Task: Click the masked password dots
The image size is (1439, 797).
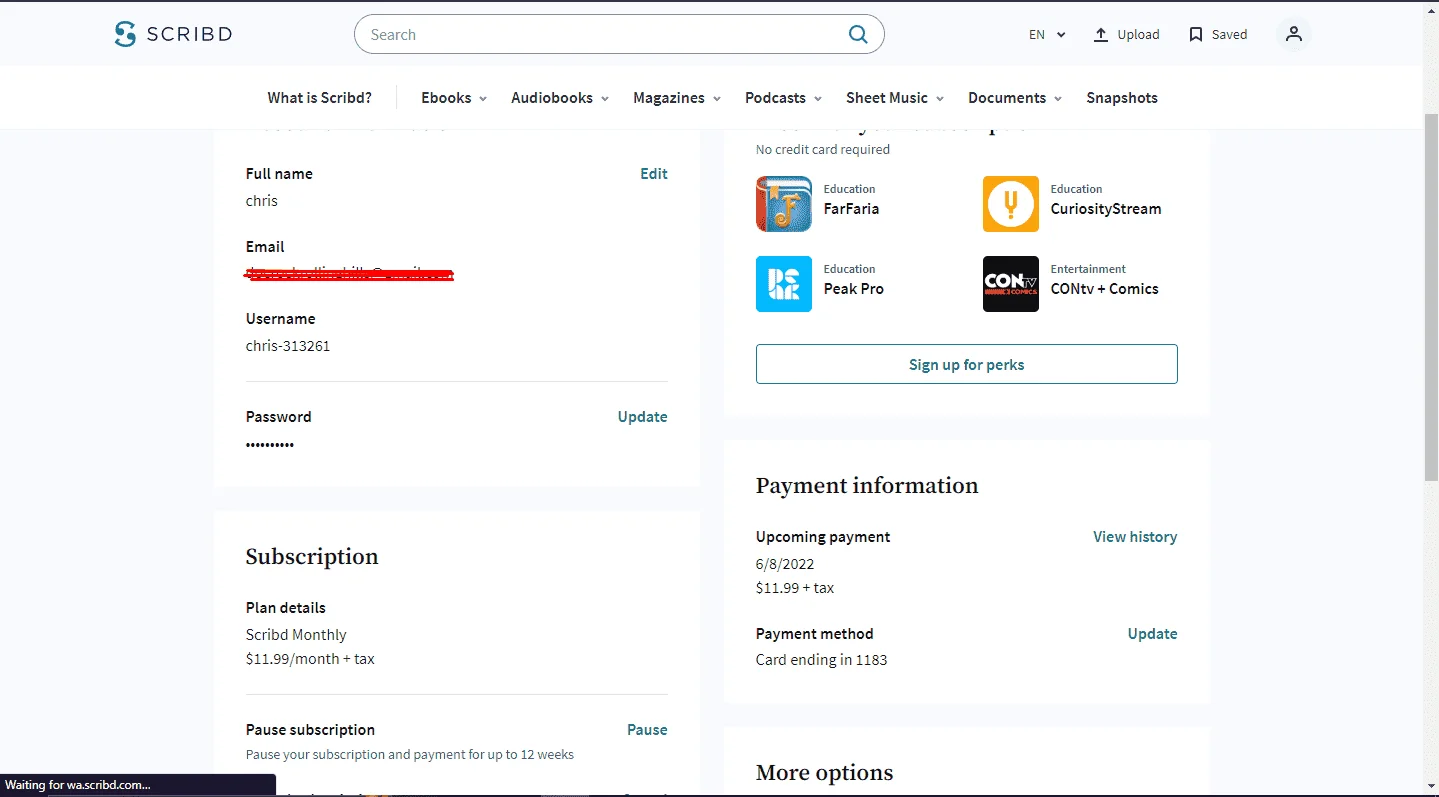Action: point(270,444)
